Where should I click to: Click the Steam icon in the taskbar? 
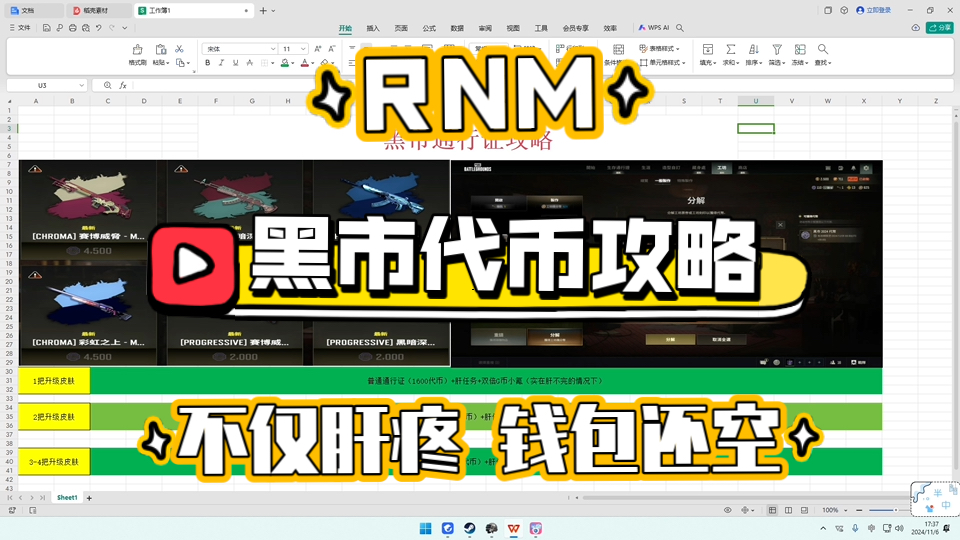[x=470, y=528]
